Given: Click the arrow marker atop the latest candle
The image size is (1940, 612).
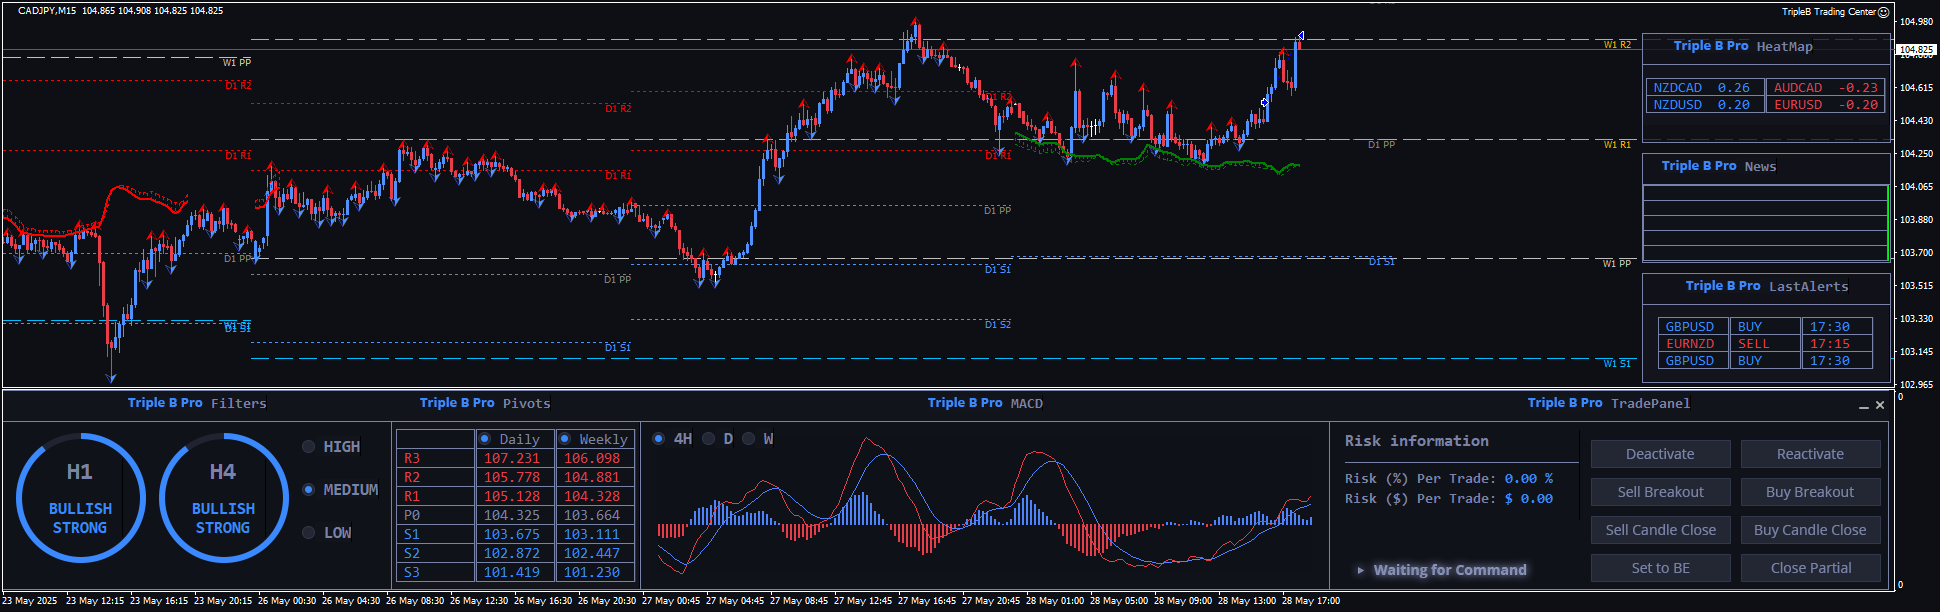Looking at the screenshot, I should point(1300,36).
